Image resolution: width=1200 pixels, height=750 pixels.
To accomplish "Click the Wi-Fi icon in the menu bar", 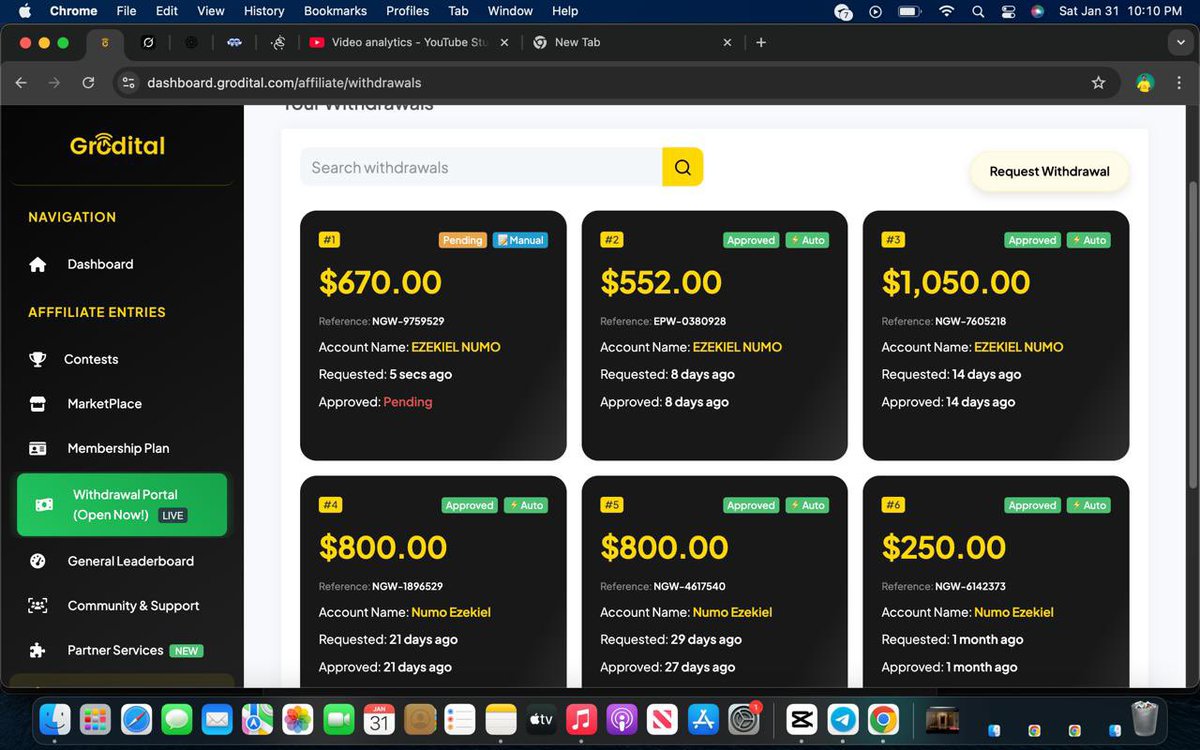I will 946,11.
